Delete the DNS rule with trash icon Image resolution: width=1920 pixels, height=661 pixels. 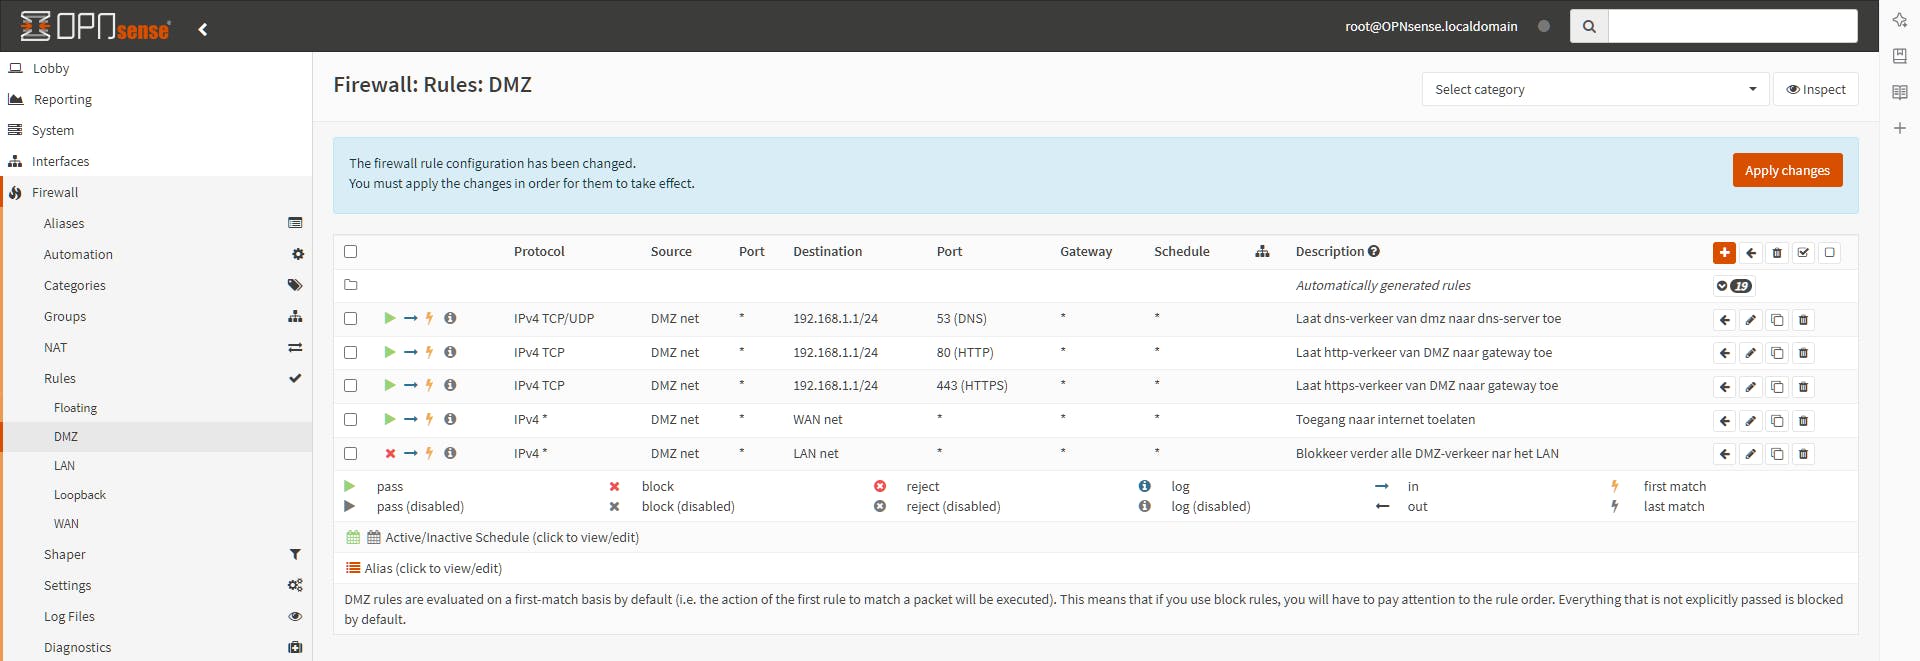point(1803,320)
